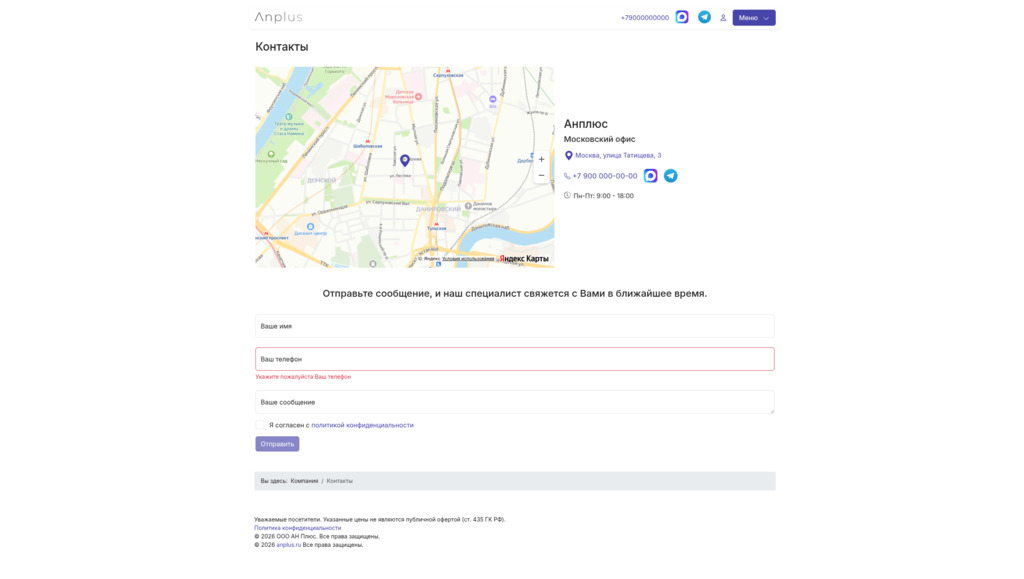The width and height of the screenshot is (1024, 579).
Task: Open the Max messenger header icon
Action: pyautogui.click(x=682, y=17)
